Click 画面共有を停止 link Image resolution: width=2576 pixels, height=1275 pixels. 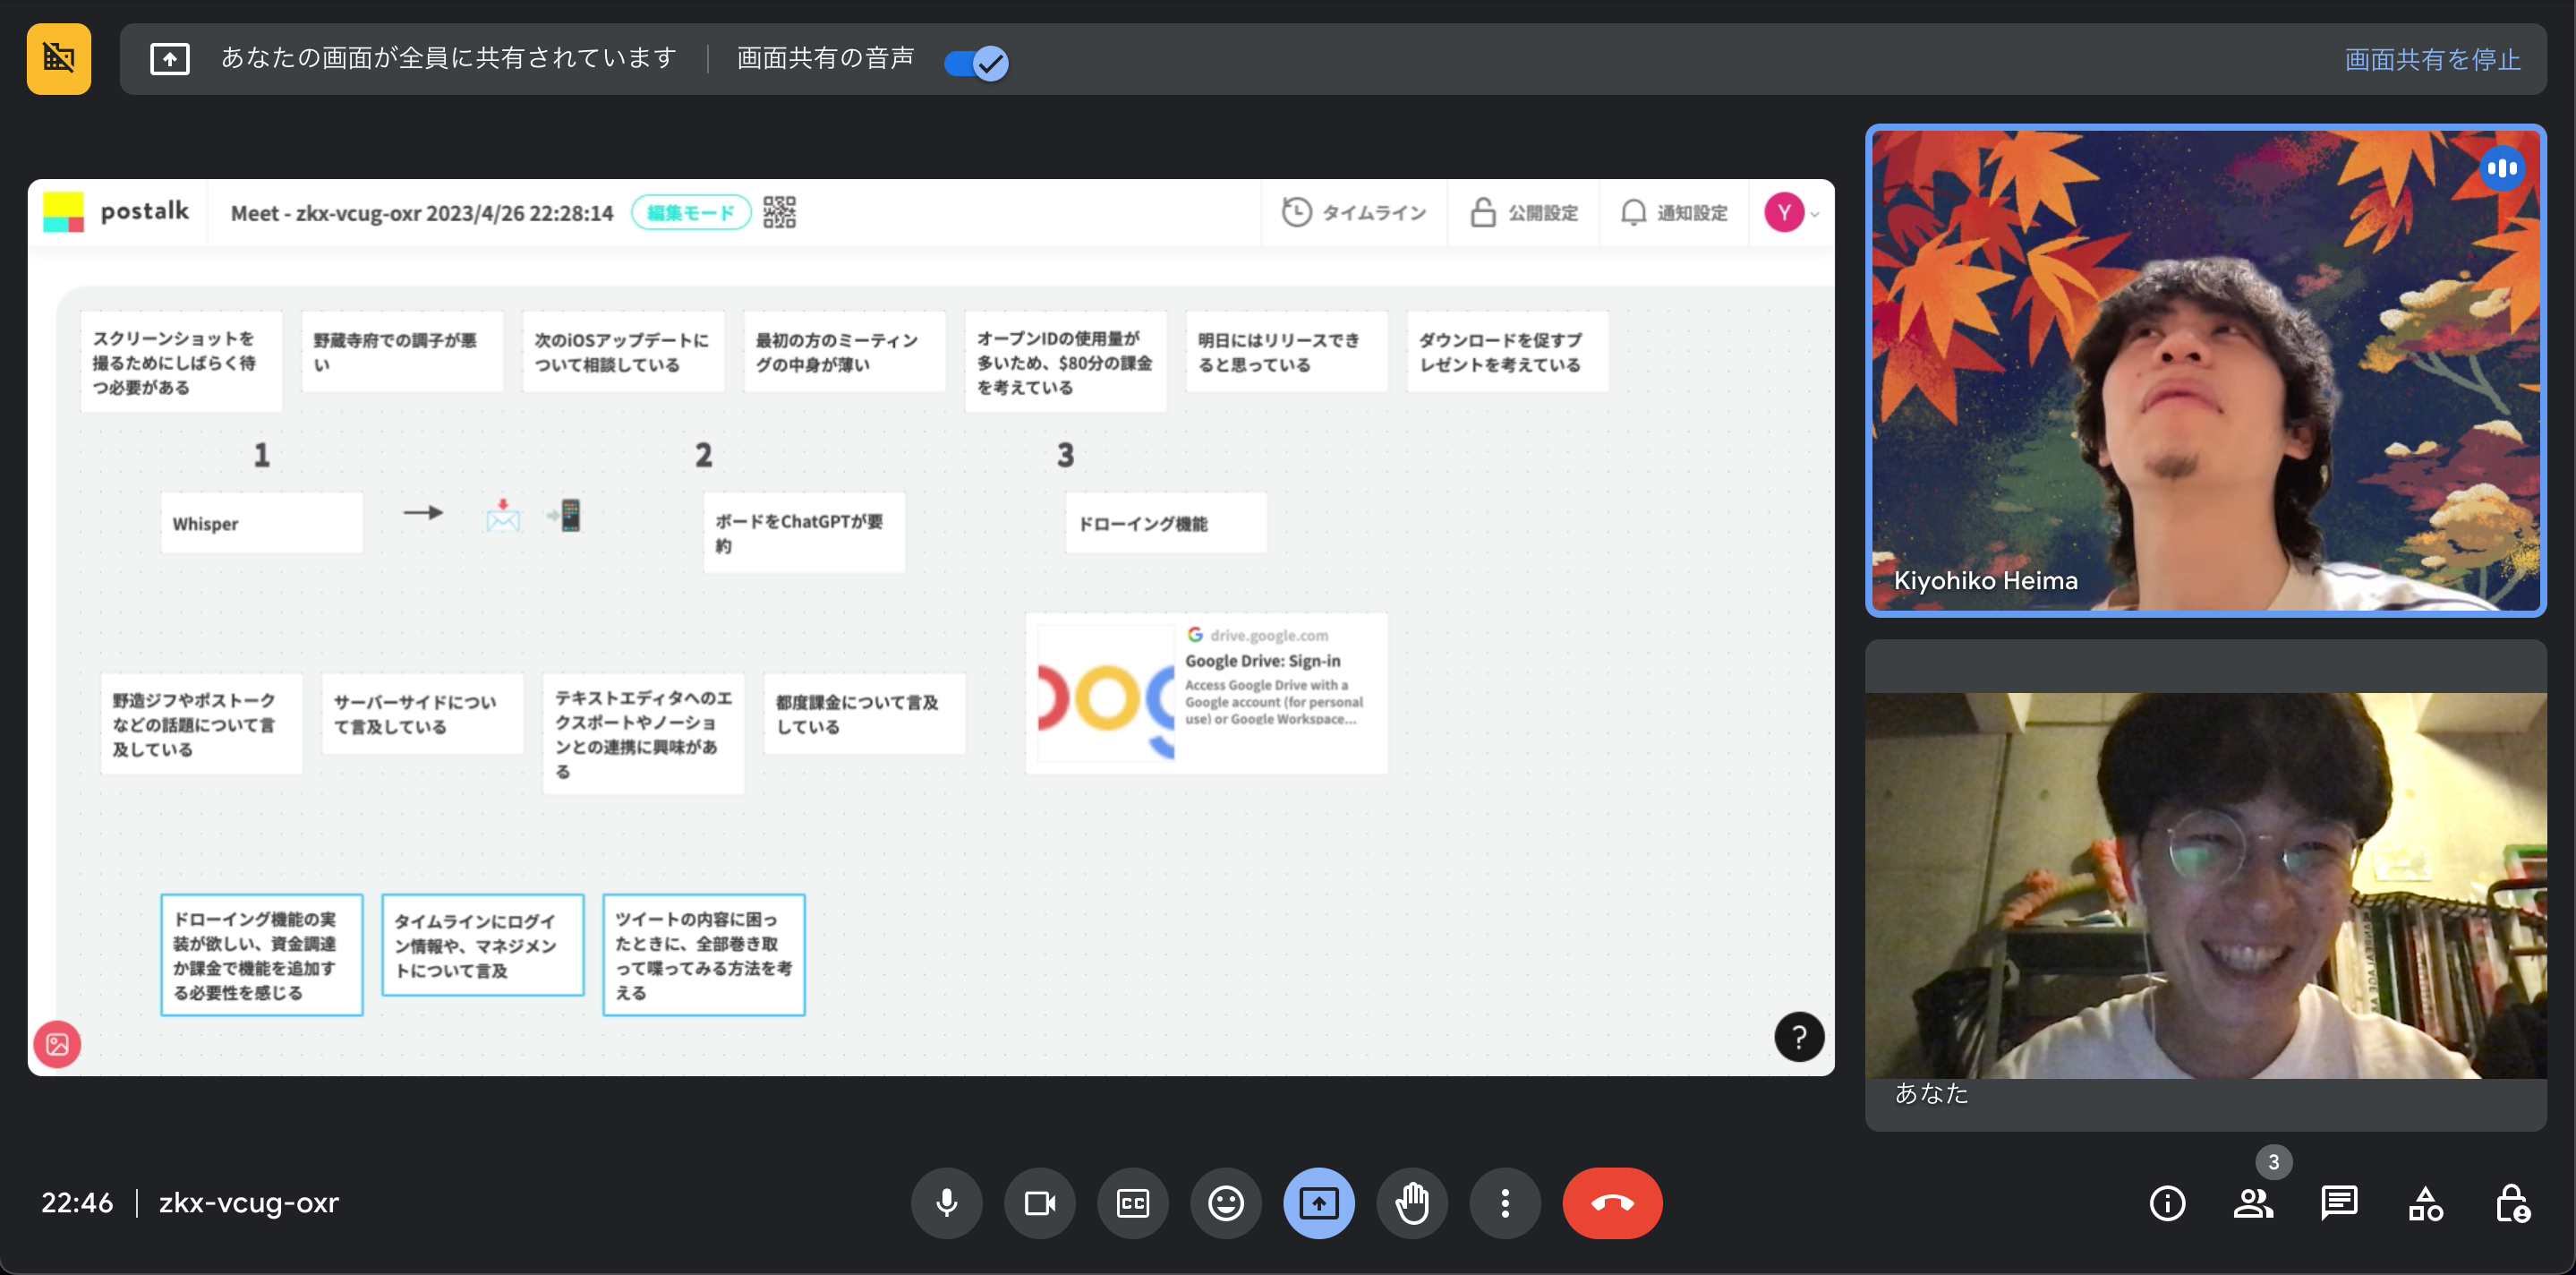tap(2432, 60)
